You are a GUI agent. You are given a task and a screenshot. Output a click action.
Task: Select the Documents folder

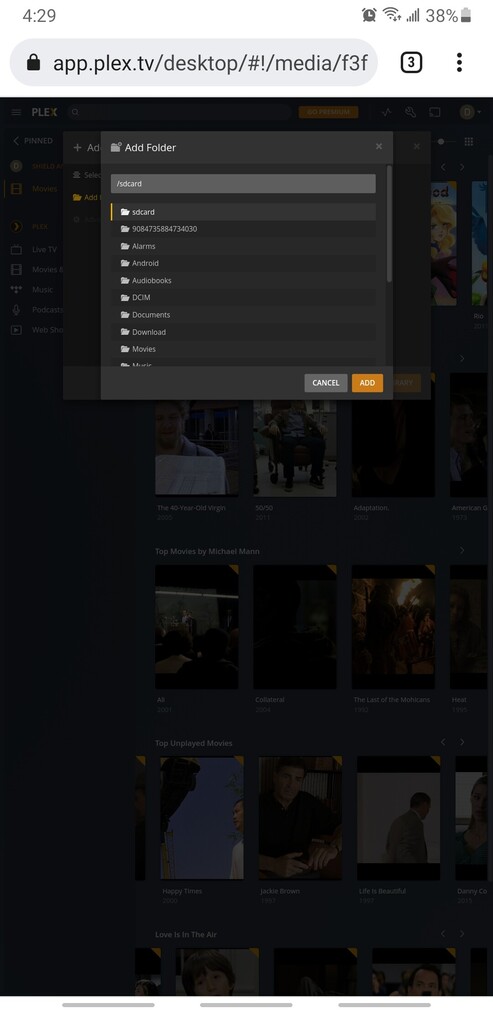click(x=243, y=314)
